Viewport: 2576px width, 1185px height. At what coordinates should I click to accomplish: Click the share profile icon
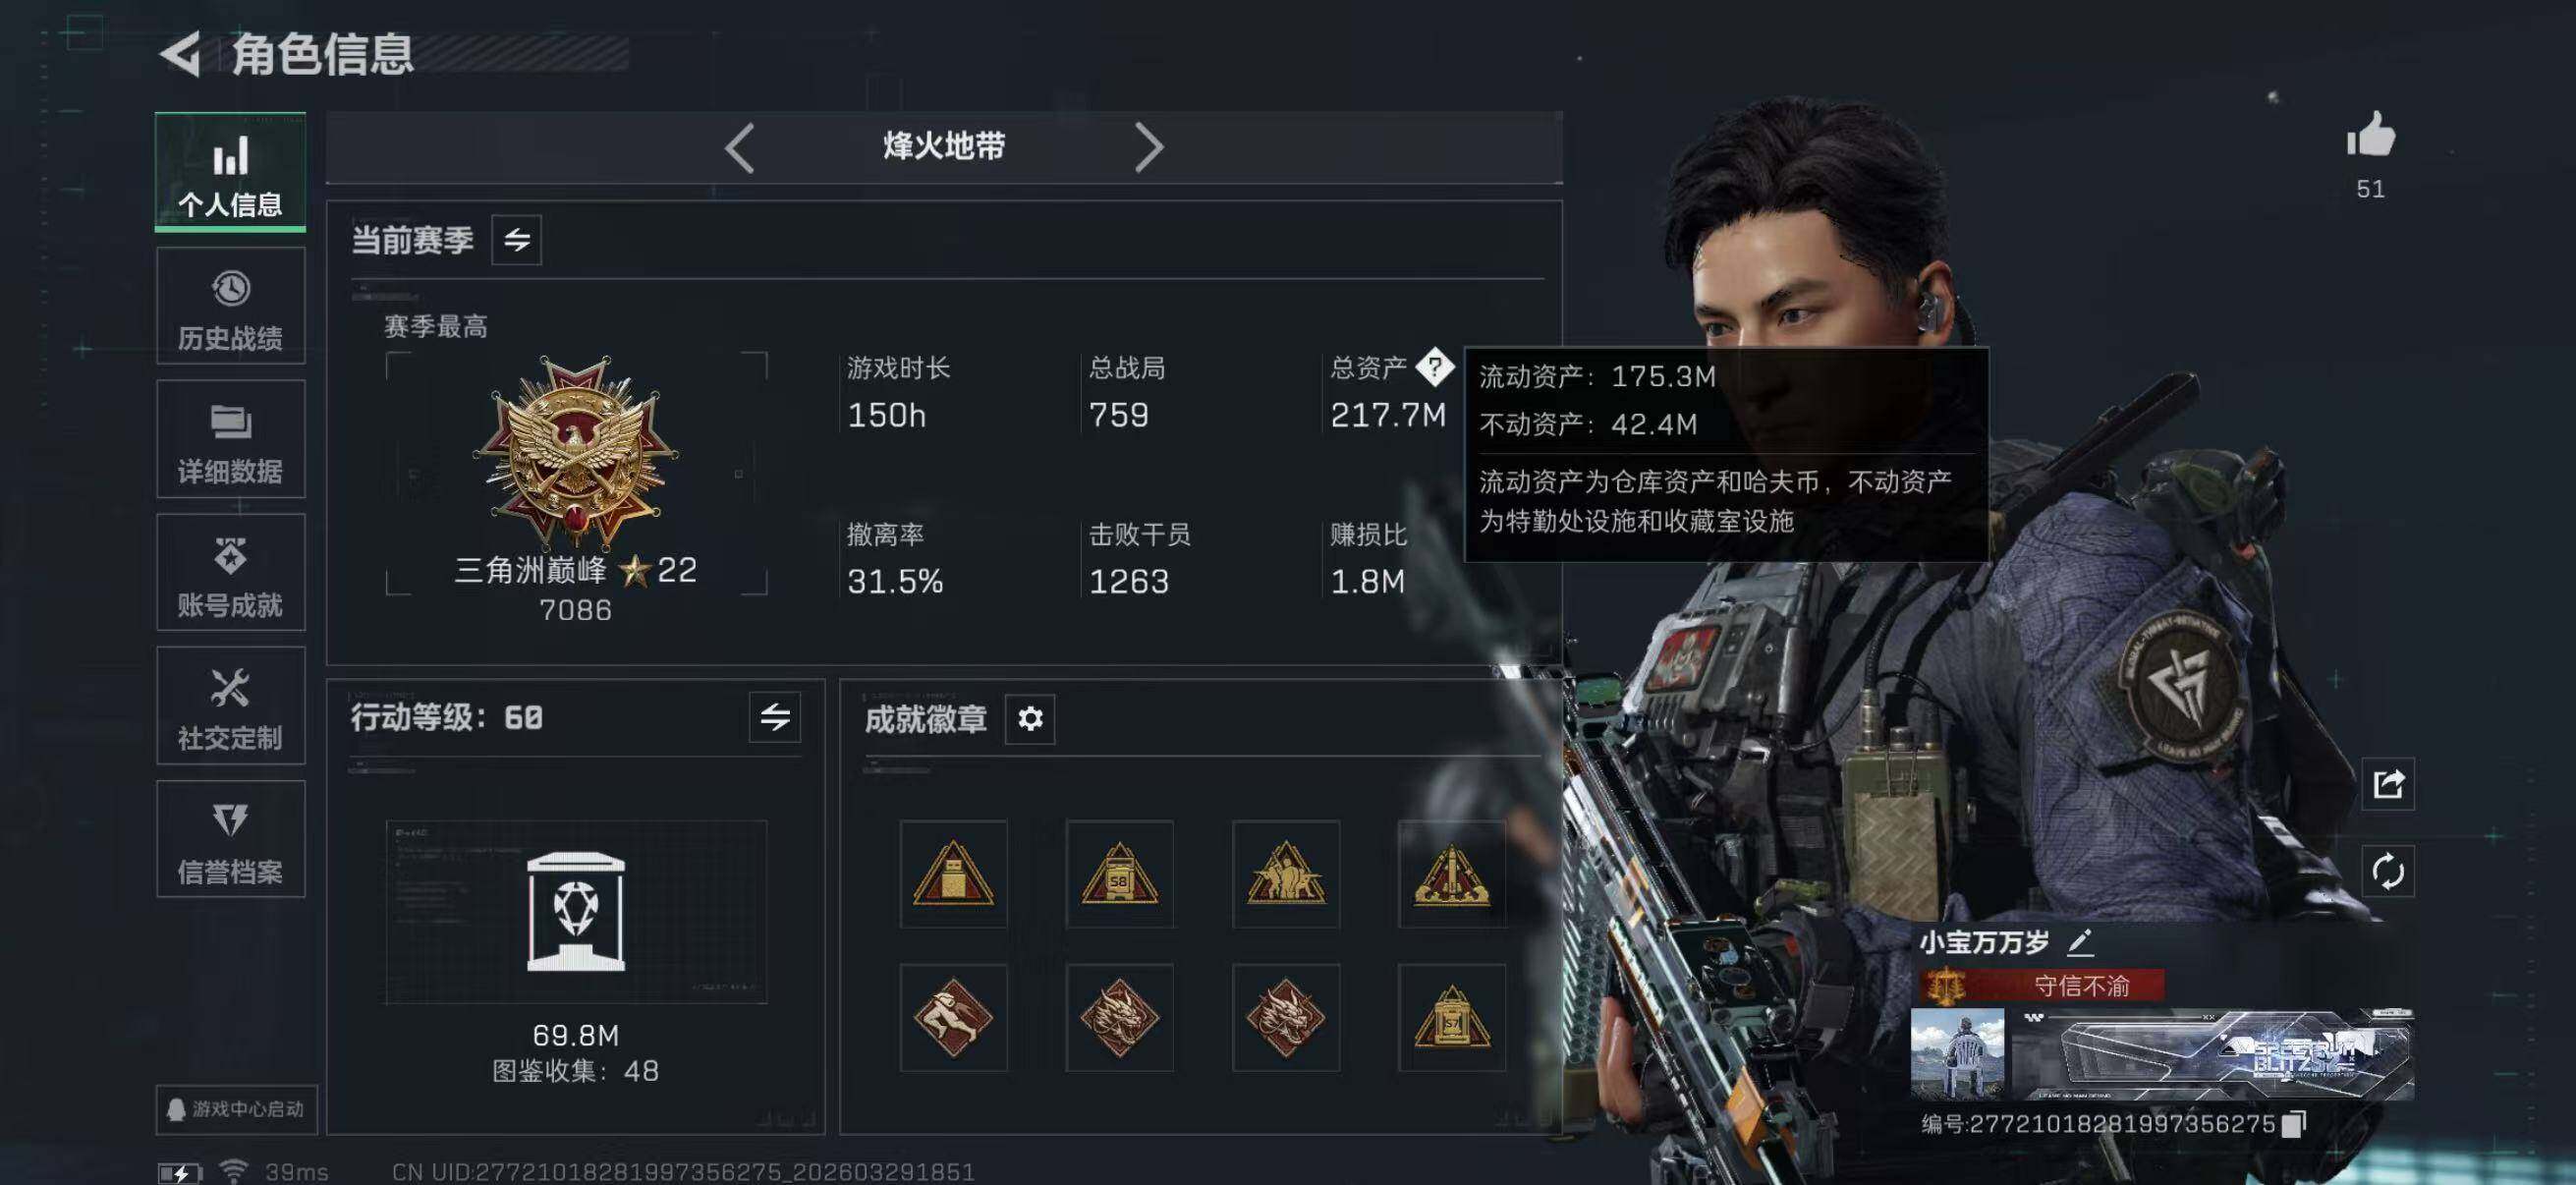tap(2388, 784)
